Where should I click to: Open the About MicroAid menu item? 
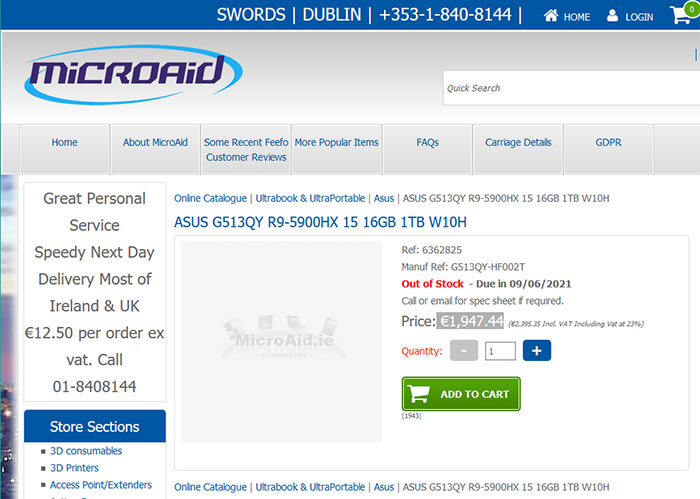[x=155, y=142]
